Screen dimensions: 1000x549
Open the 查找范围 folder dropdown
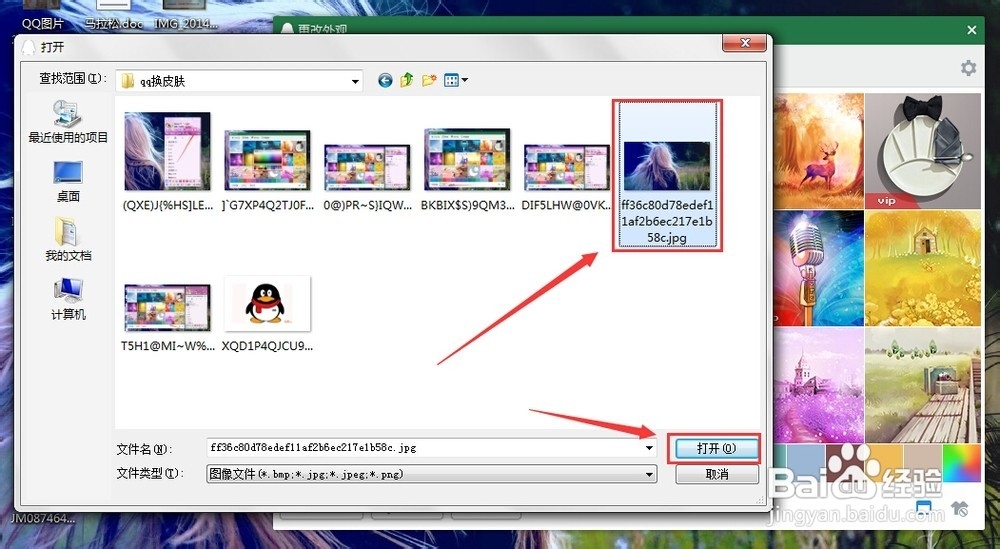[355, 82]
